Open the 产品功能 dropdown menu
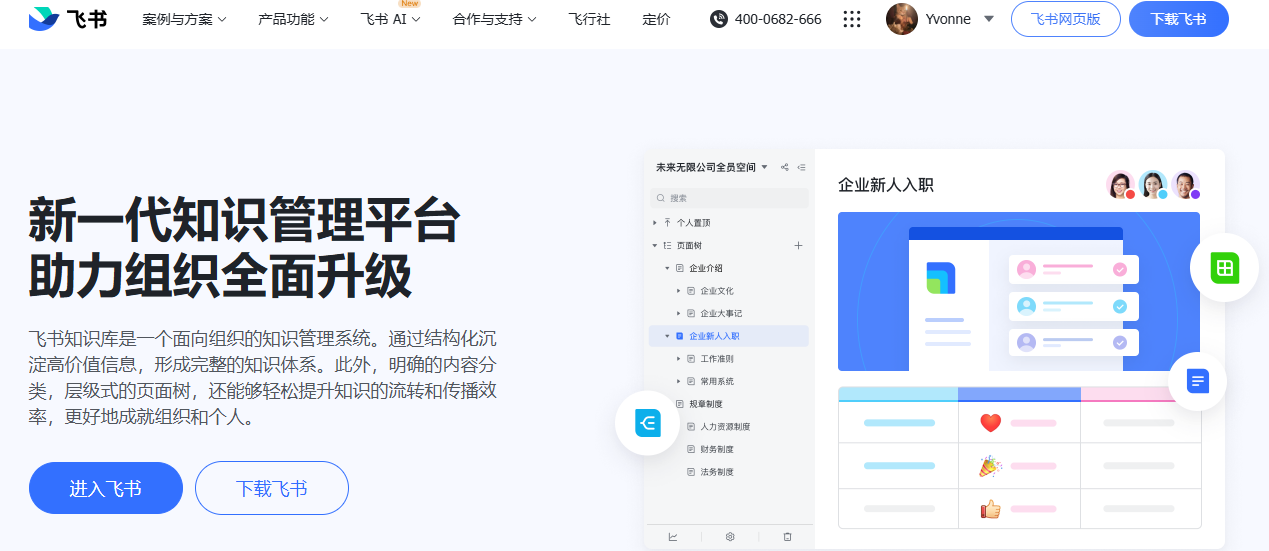Viewport: 1269px width, 551px height. coord(294,19)
